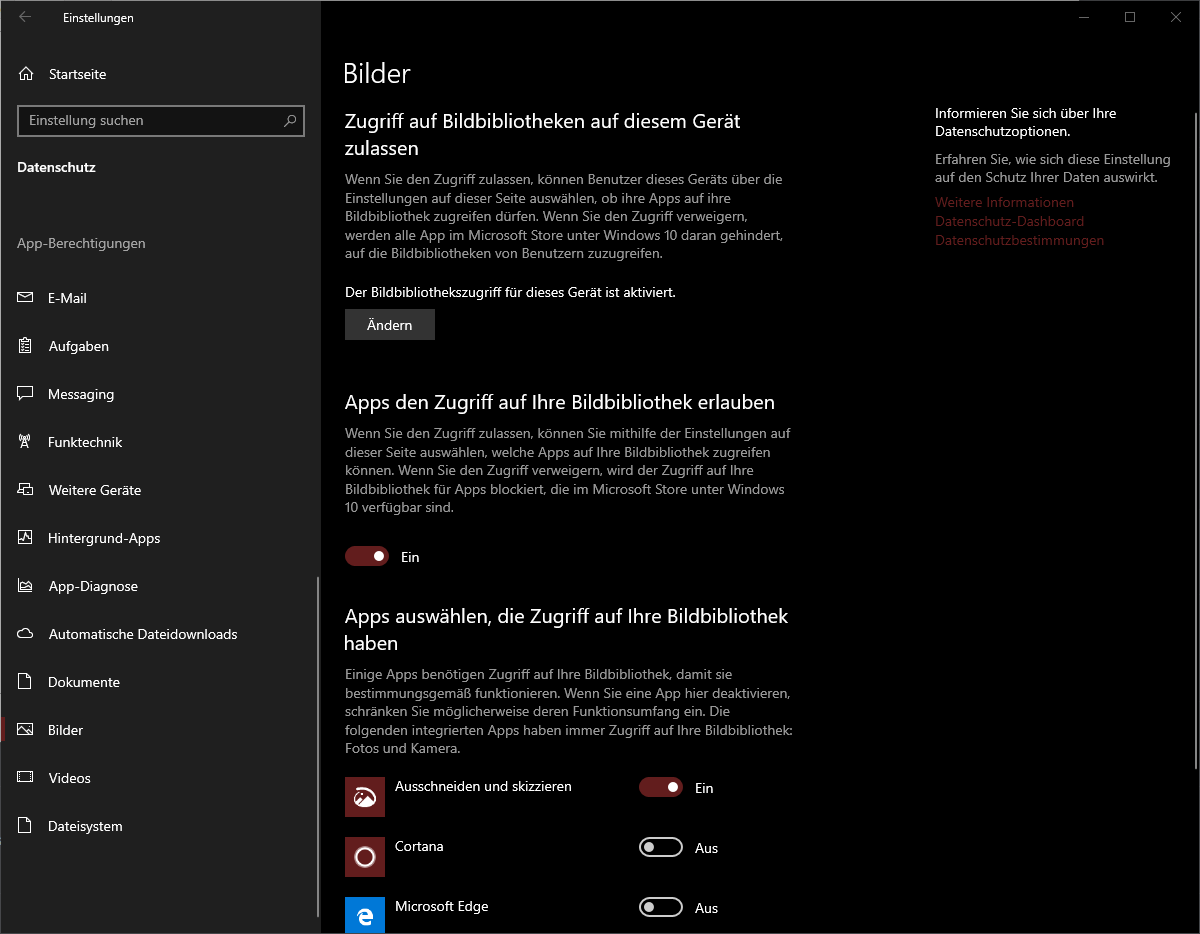Click the Funktechnik antenna icon
The height and width of the screenshot is (934, 1200).
click(x=26, y=442)
